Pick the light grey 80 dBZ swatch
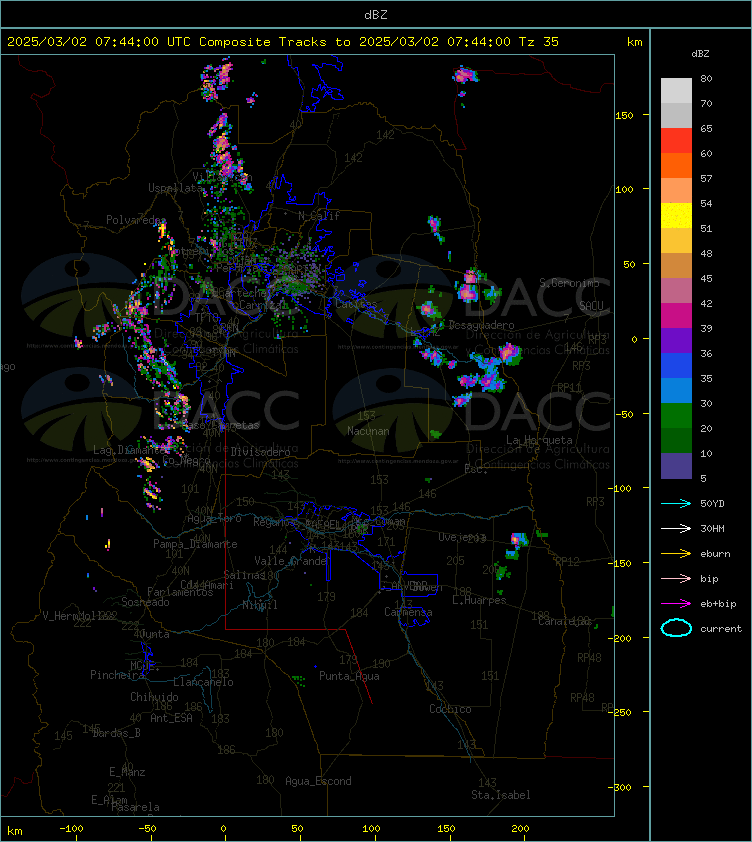This screenshot has width=752, height=842. click(x=676, y=90)
